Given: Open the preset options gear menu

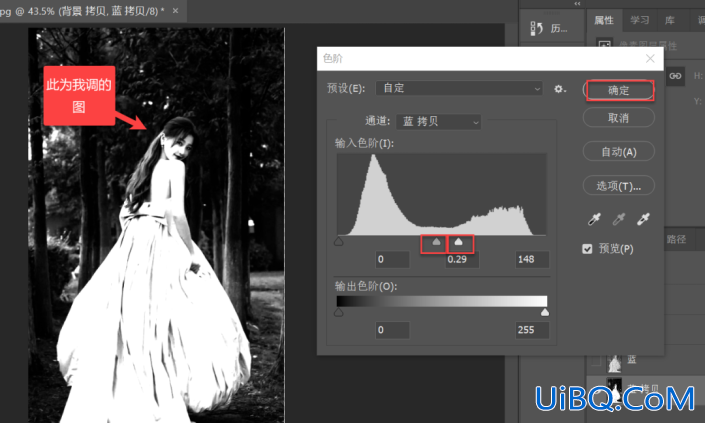Looking at the screenshot, I should click(559, 89).
